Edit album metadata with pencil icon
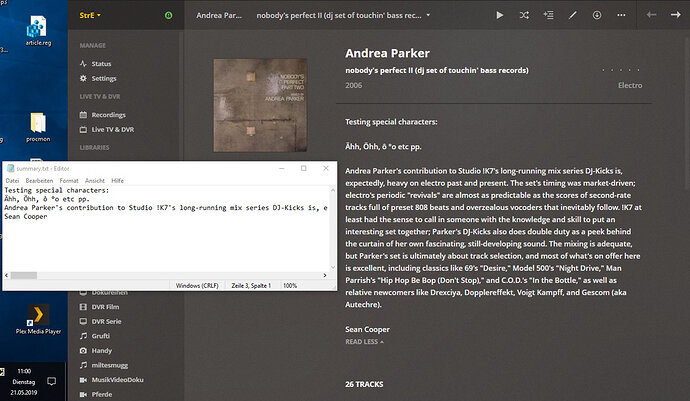The width and height of the screenshot is (690, 401). (x=573, y=15)
